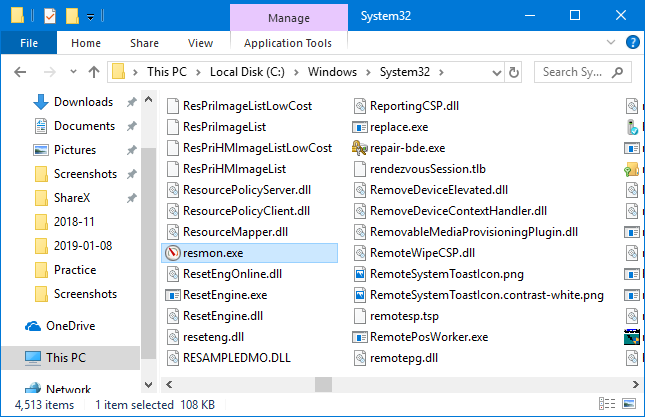Click the OneDrive cloud icon
Image resolution: width=645 pixels, height=417 pixels.
[x=33, y=326]
